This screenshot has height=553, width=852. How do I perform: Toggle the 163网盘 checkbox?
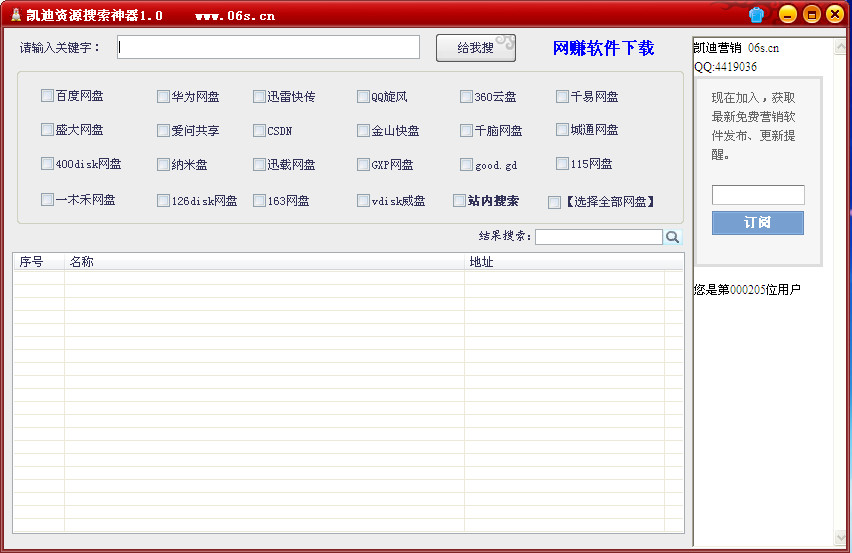point(259,200)
